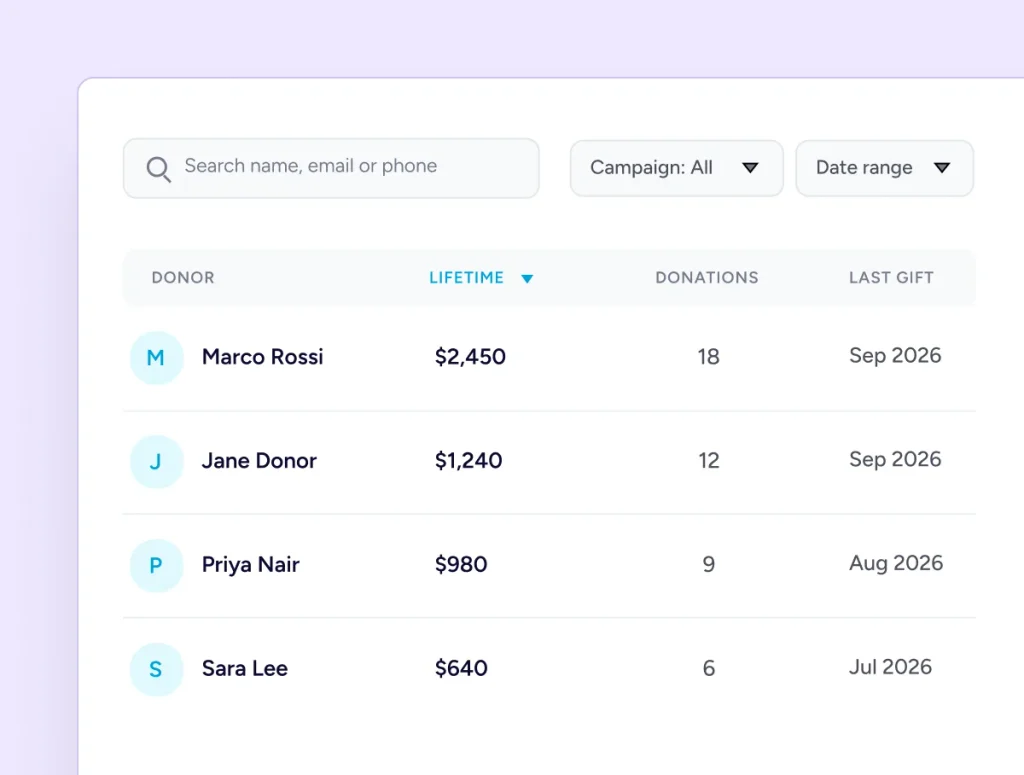1024x775 pixels.
Task: Open the Marco Rossi donor name
Action: click(x=263, y=356)
